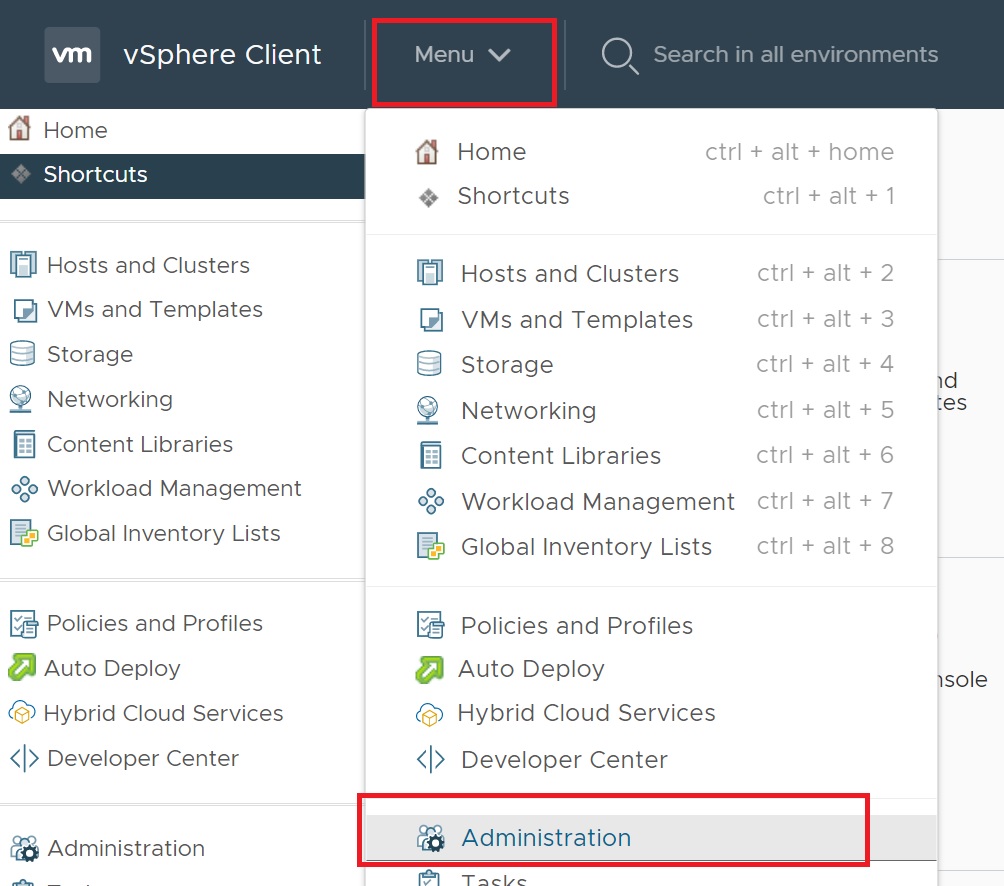Click the Search in all environments field

tap(795, 55)
